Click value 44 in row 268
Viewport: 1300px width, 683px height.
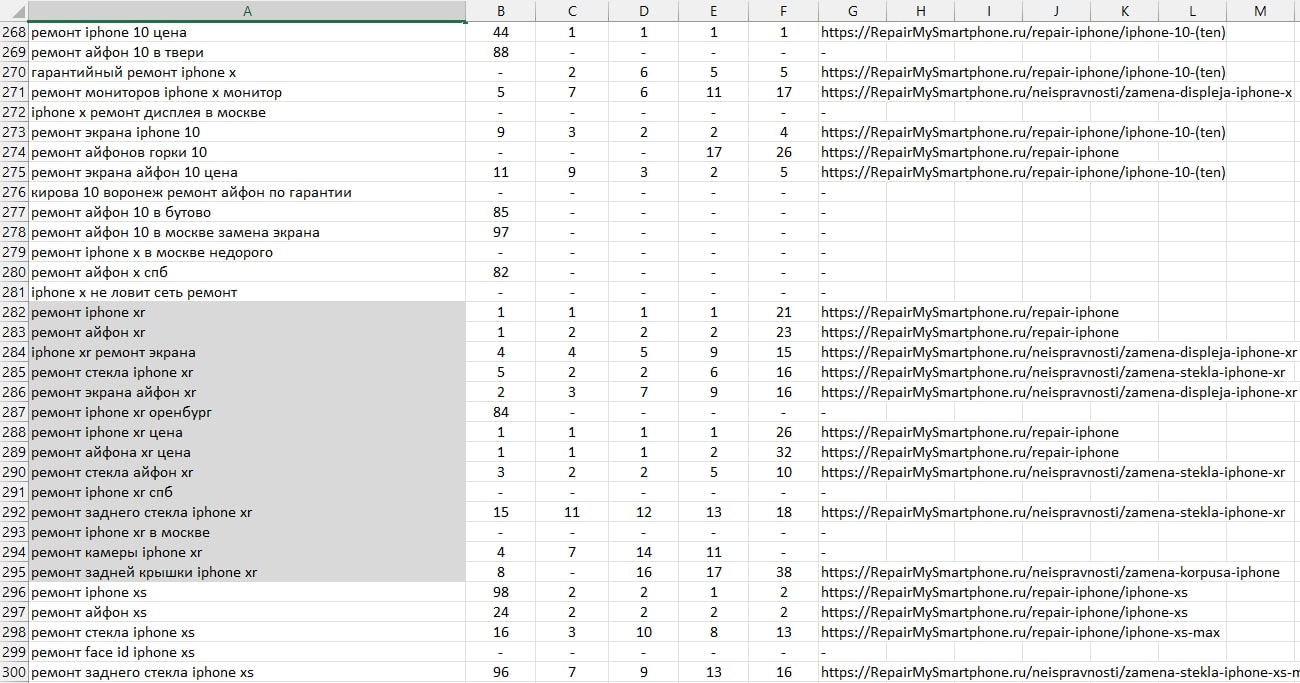501,32
